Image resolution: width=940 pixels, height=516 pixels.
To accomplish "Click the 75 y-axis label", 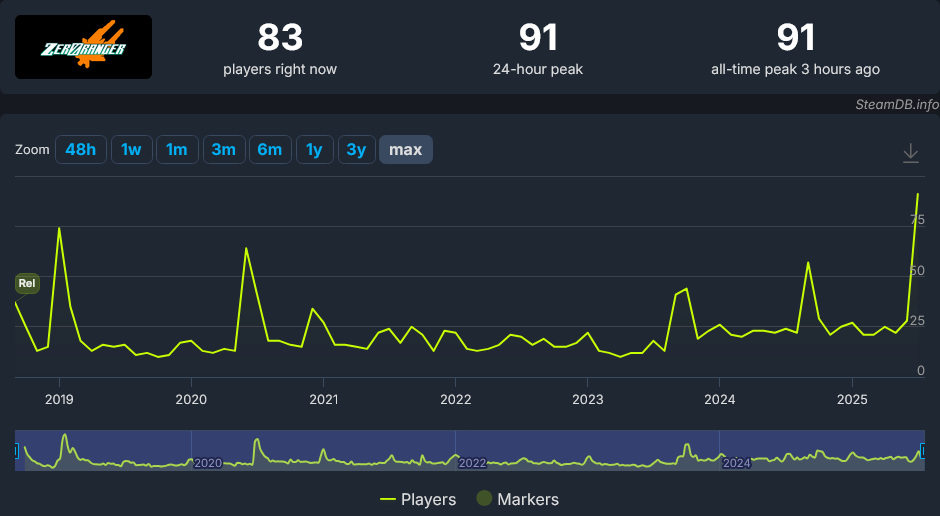I will click(x=917, y=220).
